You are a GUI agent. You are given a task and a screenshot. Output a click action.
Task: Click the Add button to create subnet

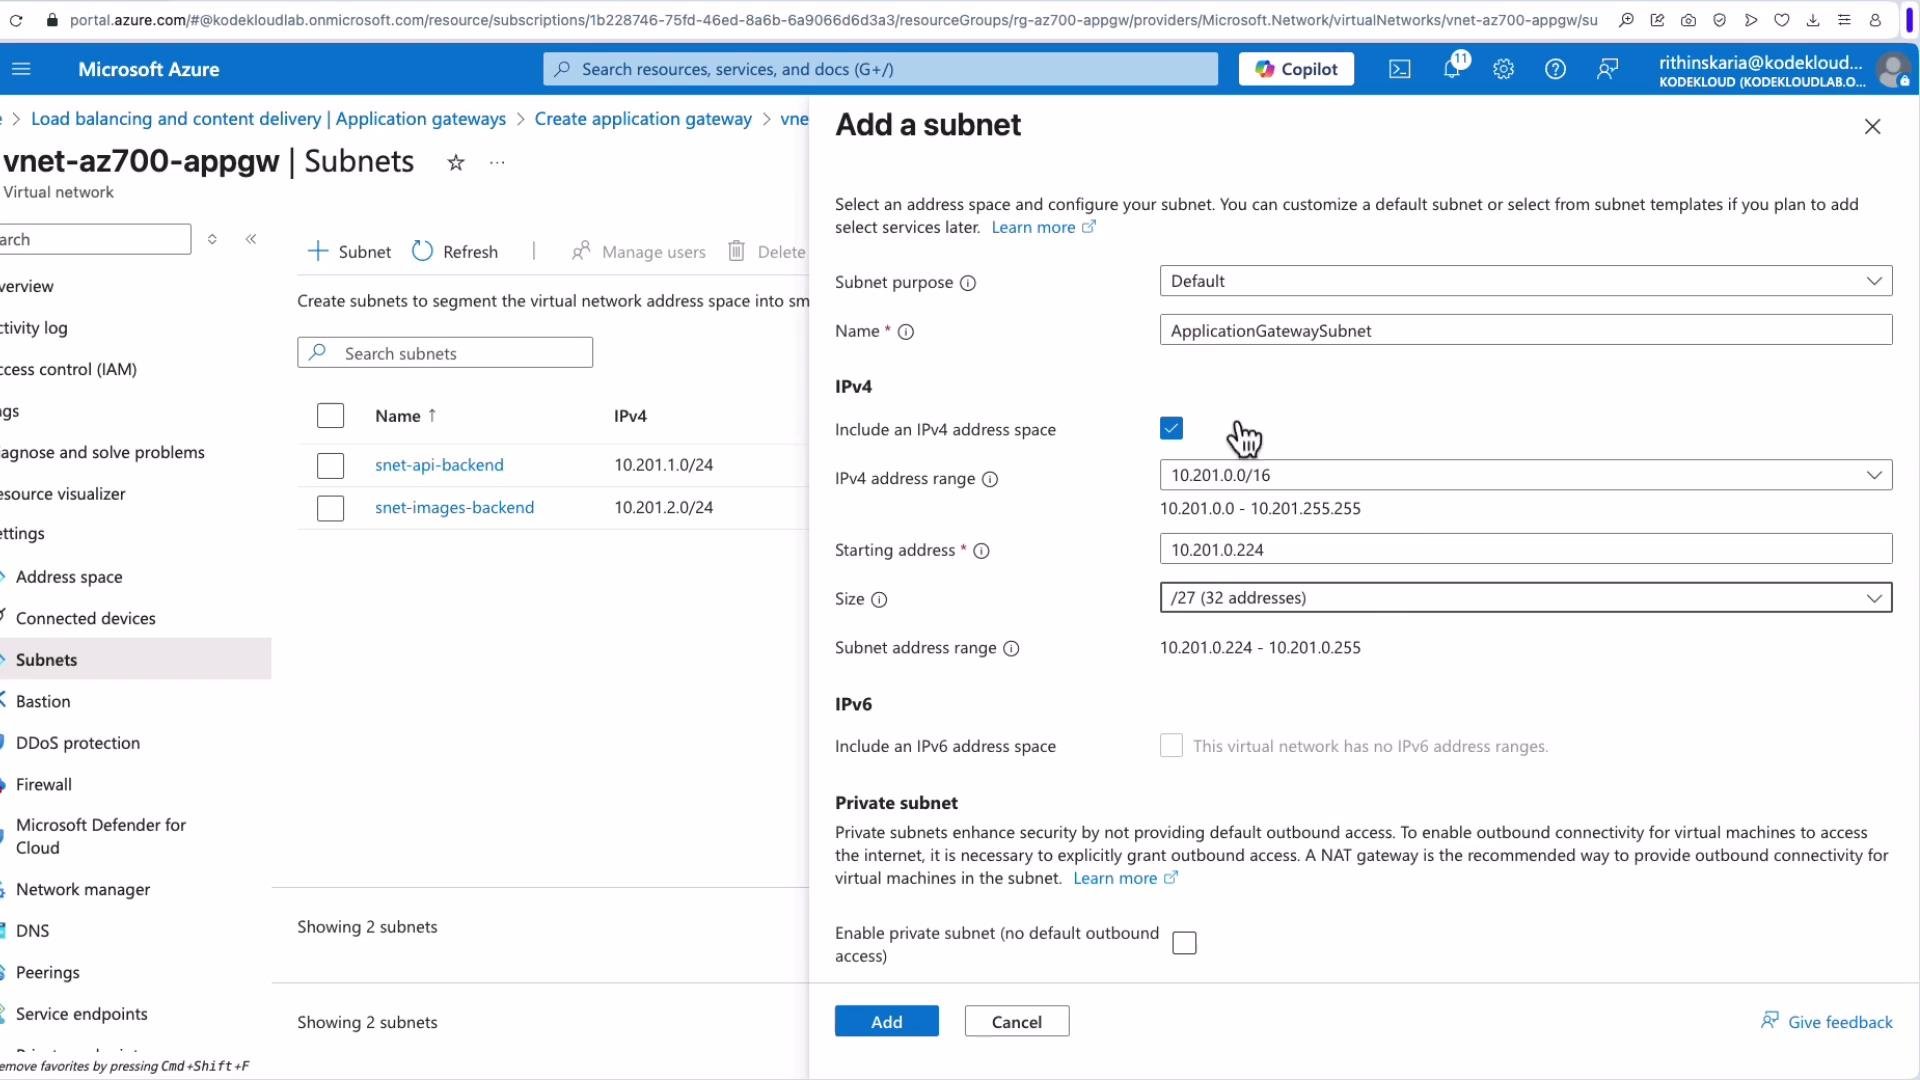(887, 1022)
